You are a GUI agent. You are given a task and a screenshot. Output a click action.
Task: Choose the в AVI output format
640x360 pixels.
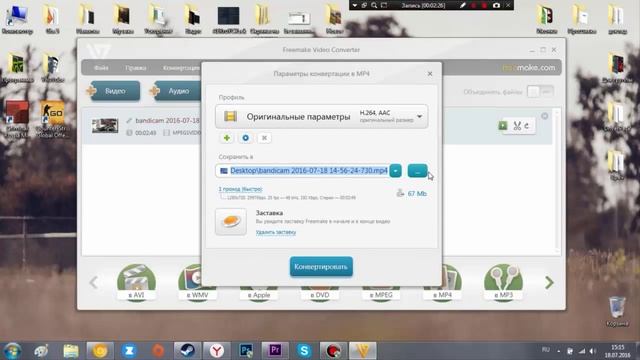click(x=136, y=282)
